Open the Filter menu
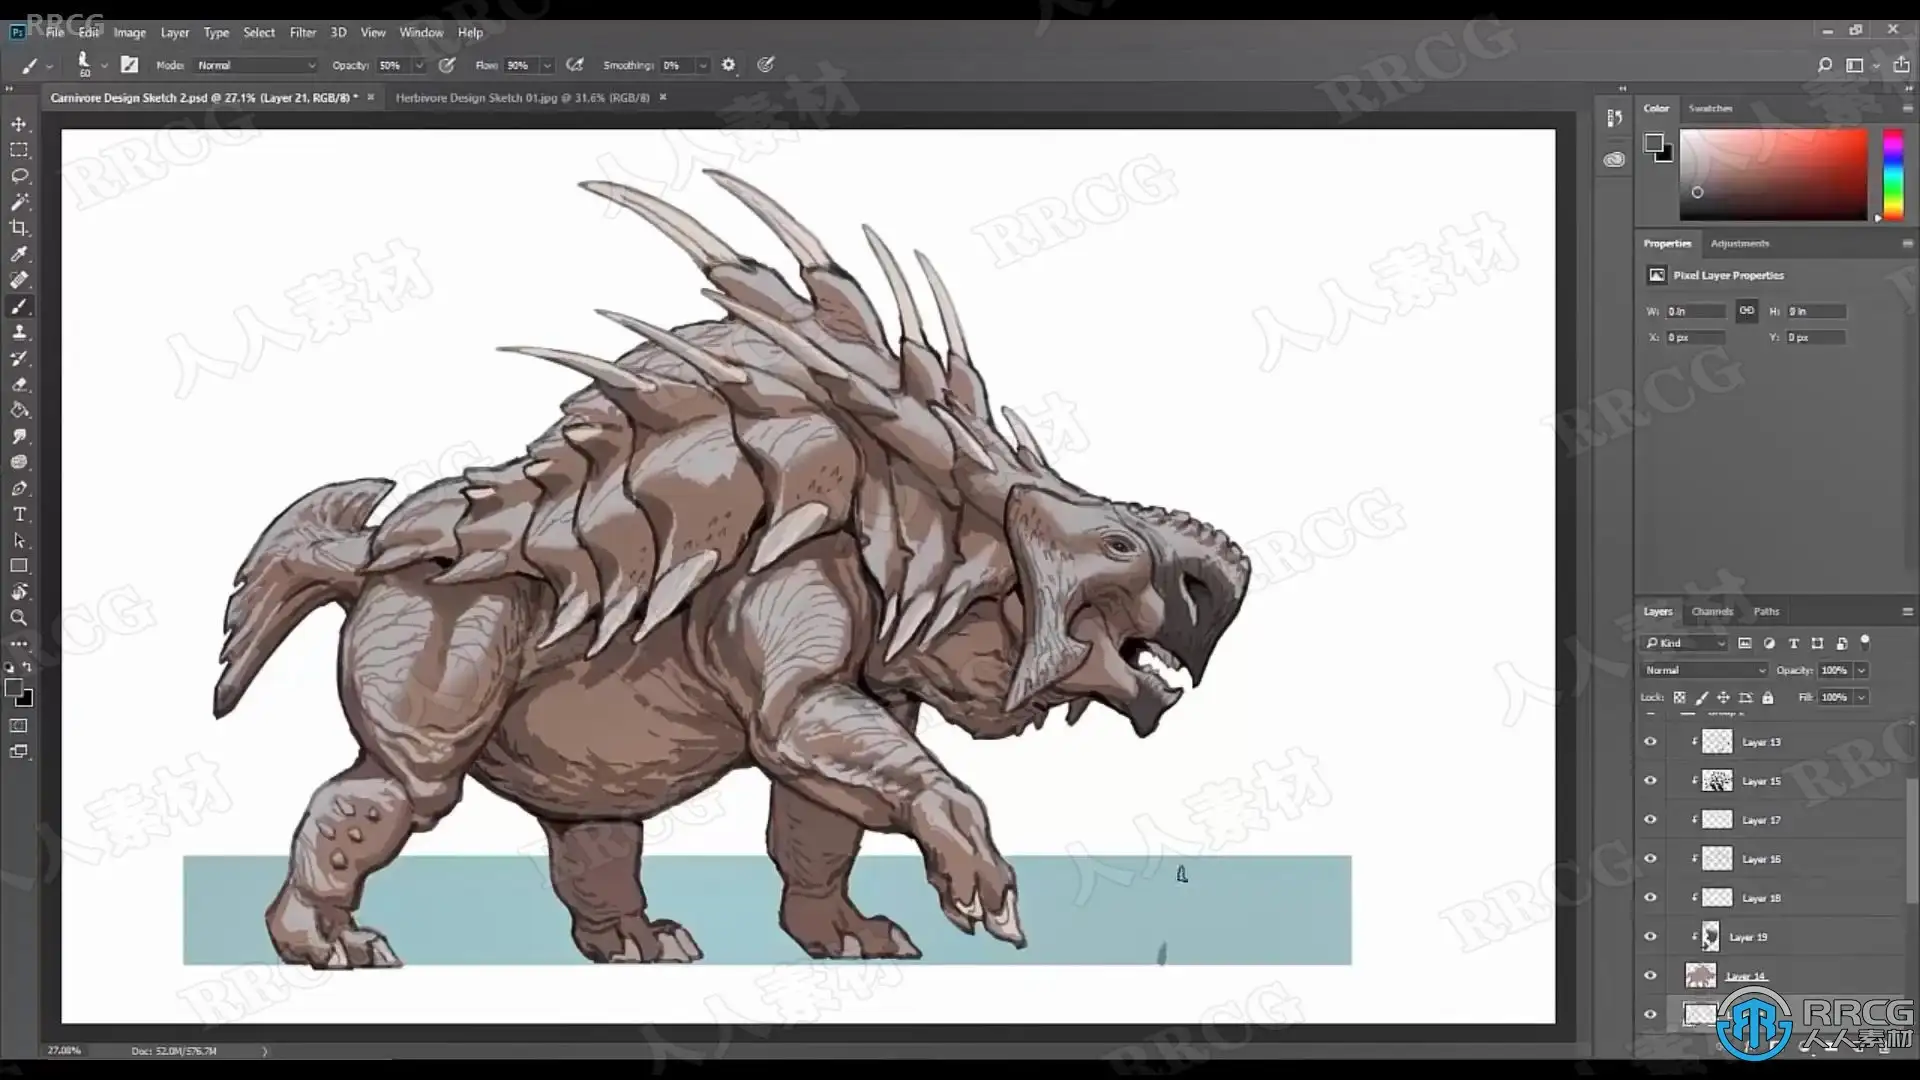The width and height of the screenshot is (1920, 1080). 302,32
